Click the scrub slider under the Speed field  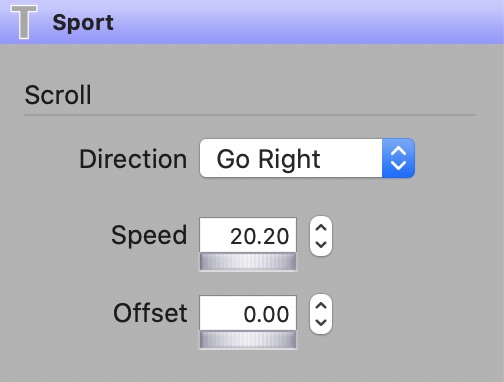tap(248, 261)
